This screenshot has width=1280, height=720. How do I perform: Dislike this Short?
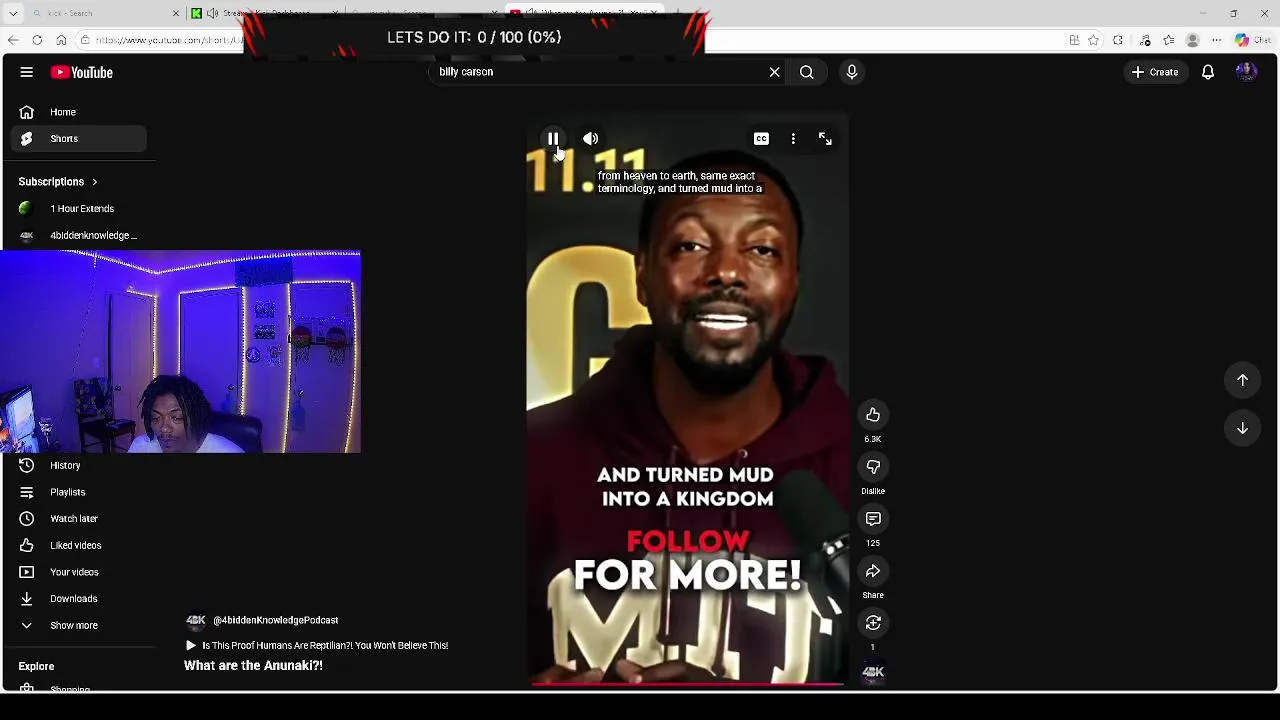[873, 467]
